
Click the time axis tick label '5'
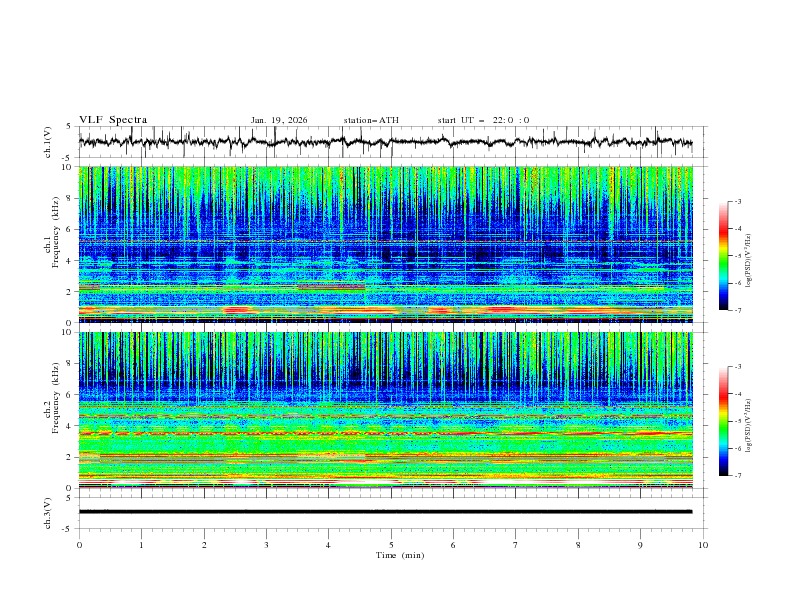pyautogui.click(x=391, y=545)
